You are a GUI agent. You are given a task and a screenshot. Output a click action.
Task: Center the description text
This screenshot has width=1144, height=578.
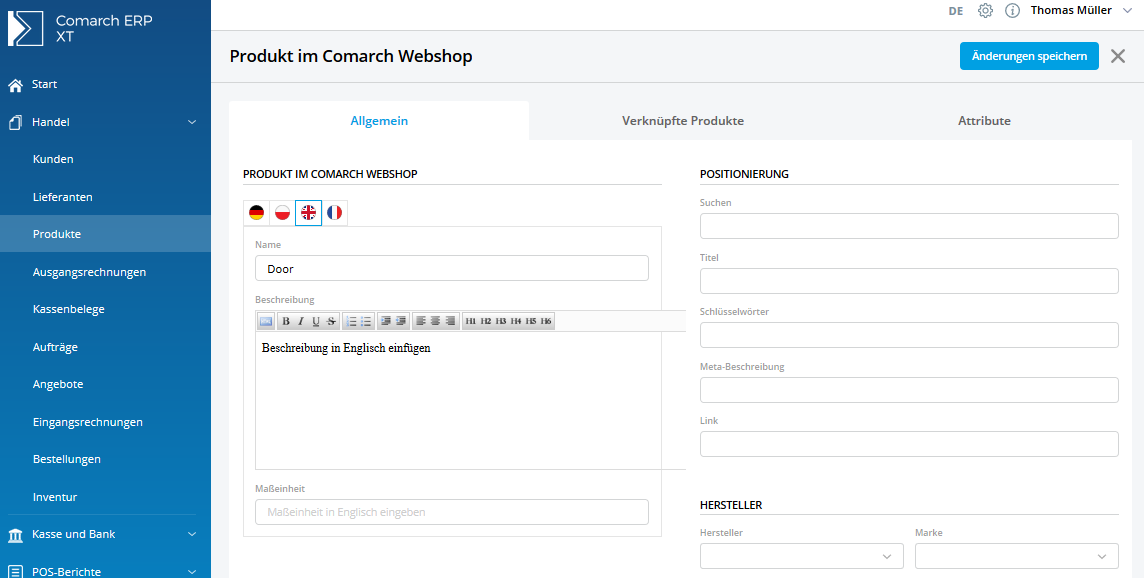(x=436, y=321)
